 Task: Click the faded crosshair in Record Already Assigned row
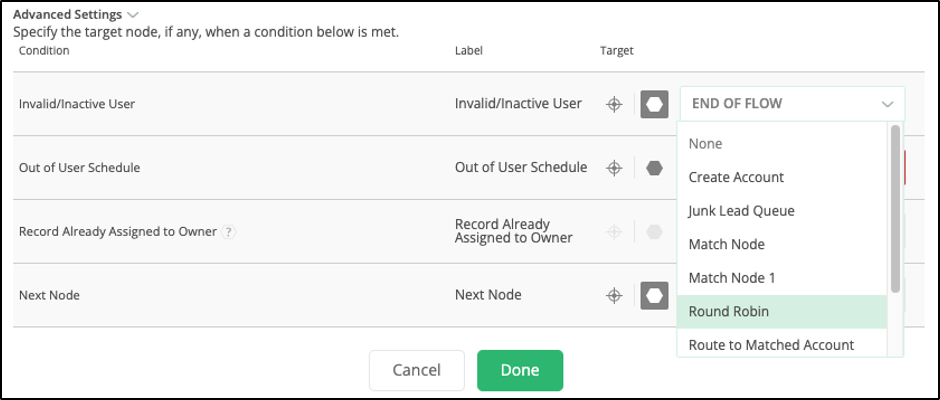coord(615,232)
